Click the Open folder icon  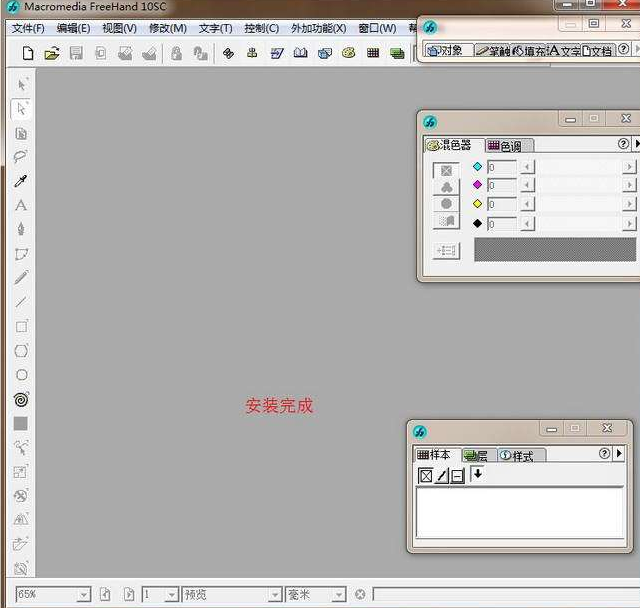52,53
